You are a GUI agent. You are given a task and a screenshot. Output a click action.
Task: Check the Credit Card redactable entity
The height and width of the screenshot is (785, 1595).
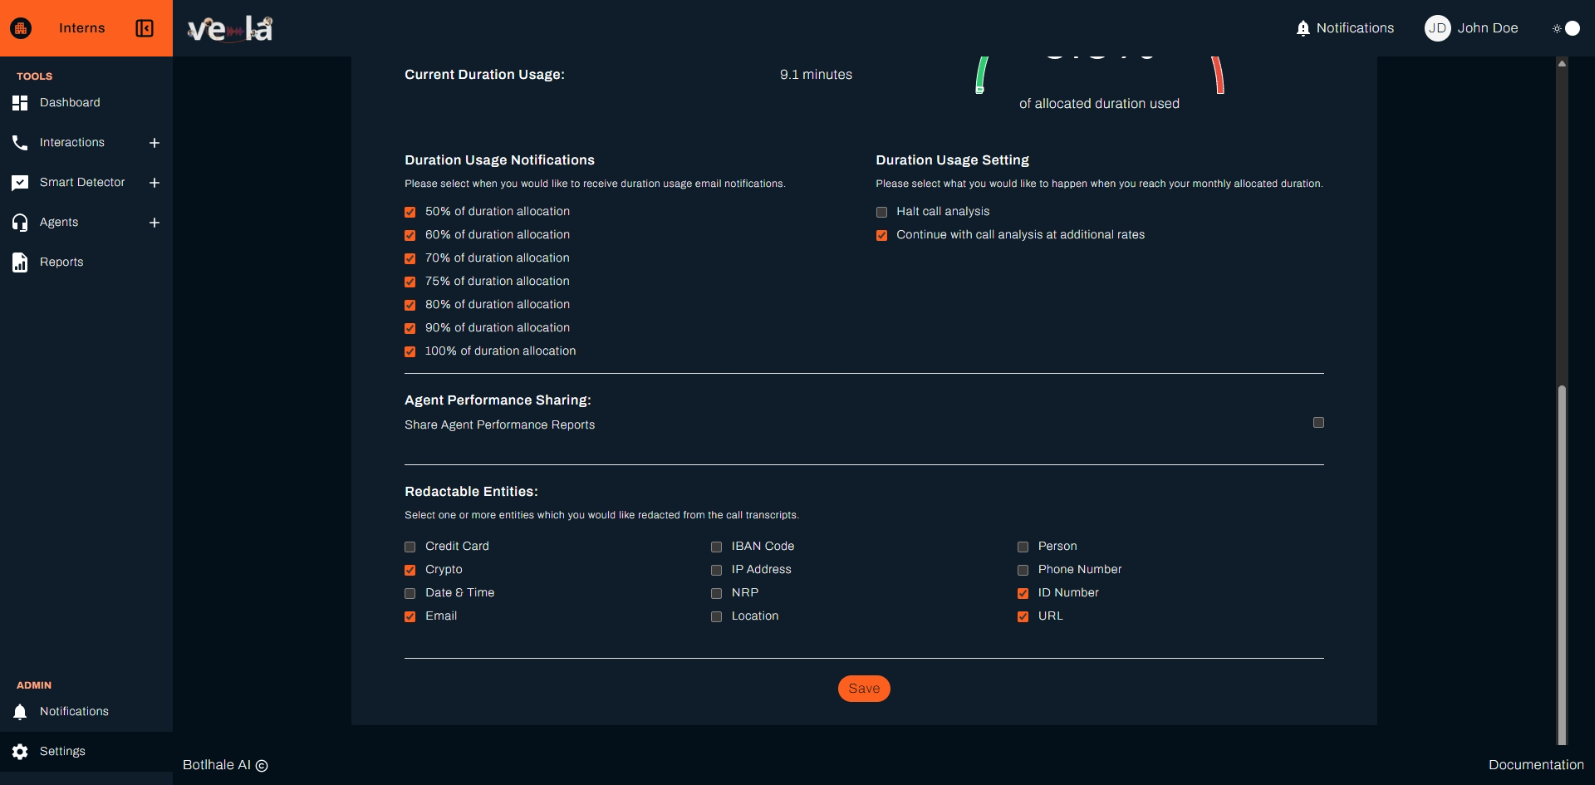pyautogui.click(x=410, y=547)
